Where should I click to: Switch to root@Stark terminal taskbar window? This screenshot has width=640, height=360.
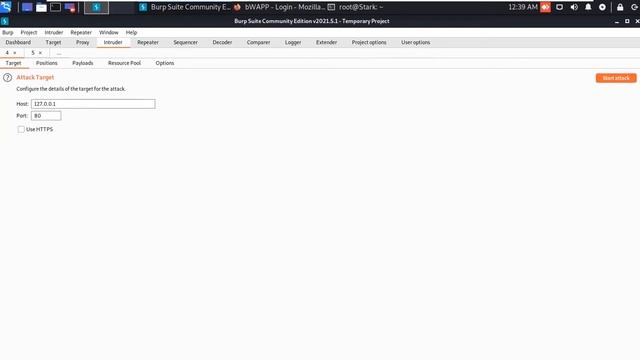coord(356,7)
